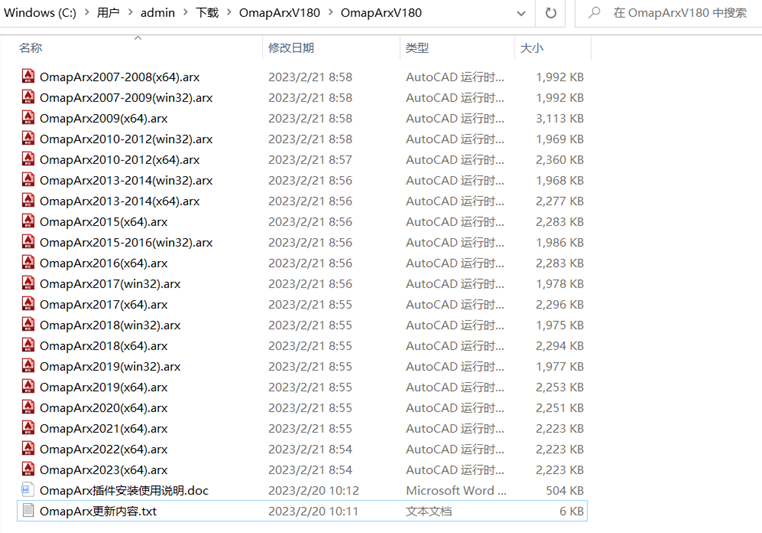The height and width of the screenshot is (533, 762).
Task: Expand the chevron after admin in breadcrumb
Action: [x=185, y=13]
